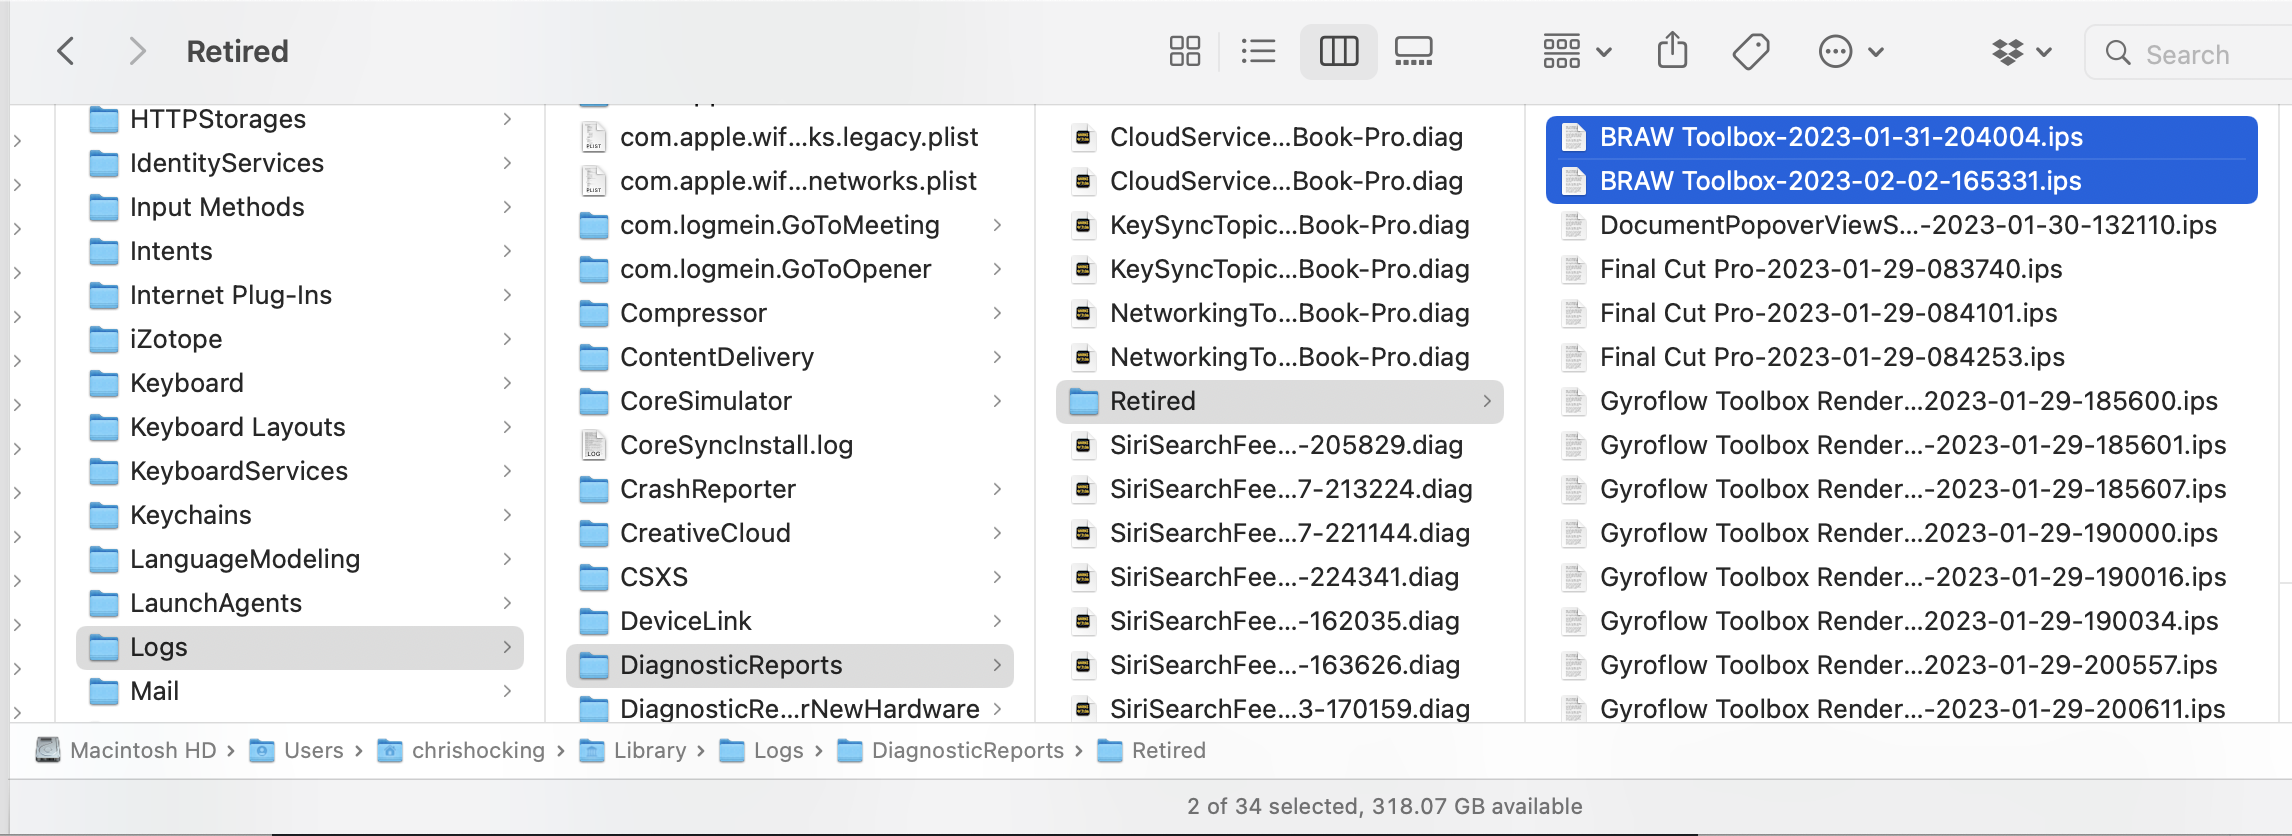
Task: Click the Share icon
Action: pos(1672,51)
